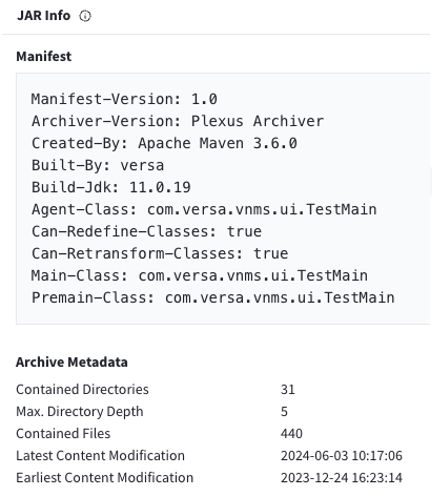This screenshot has width=432, height=497.
Task: Select the Created-By Apache Maven line
Action: point(164,143)
